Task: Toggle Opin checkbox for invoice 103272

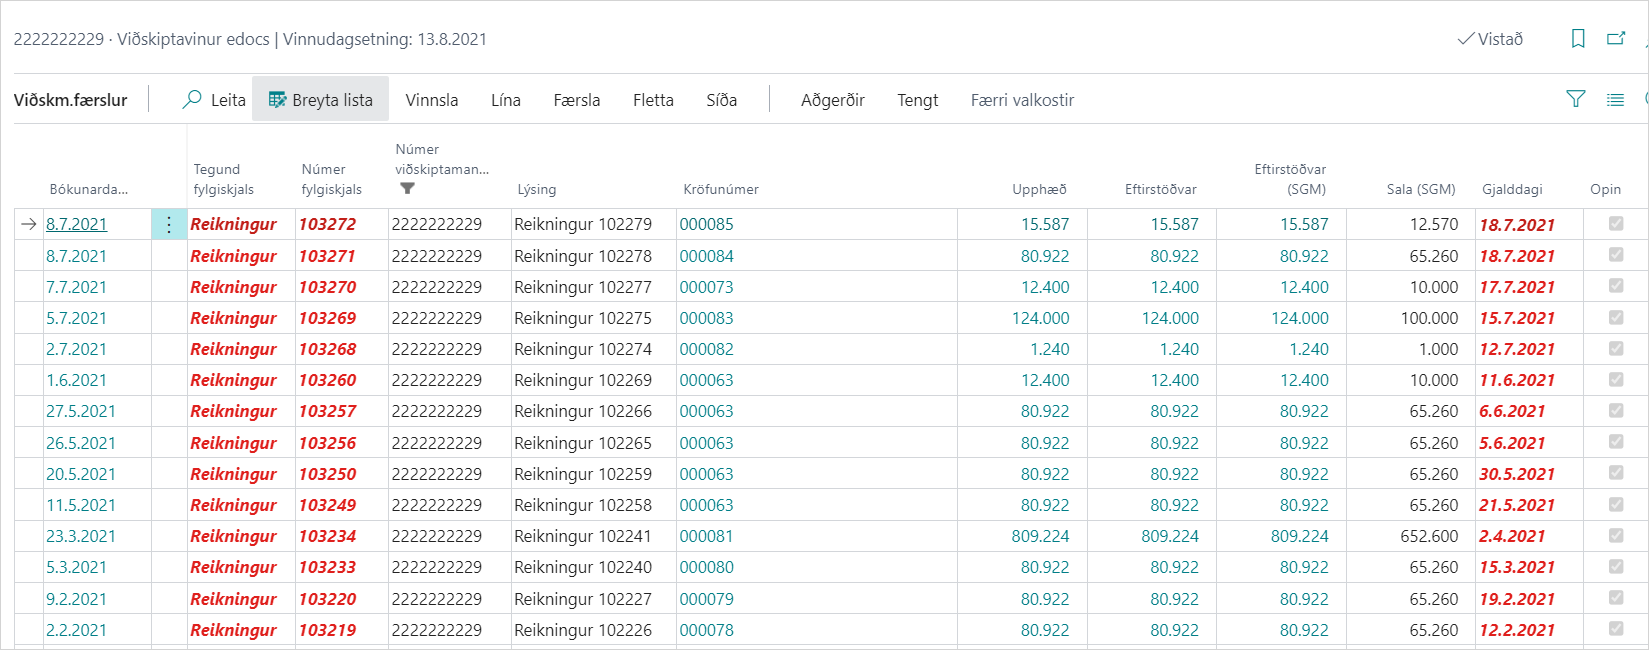Action: (x=1616, y=224)
